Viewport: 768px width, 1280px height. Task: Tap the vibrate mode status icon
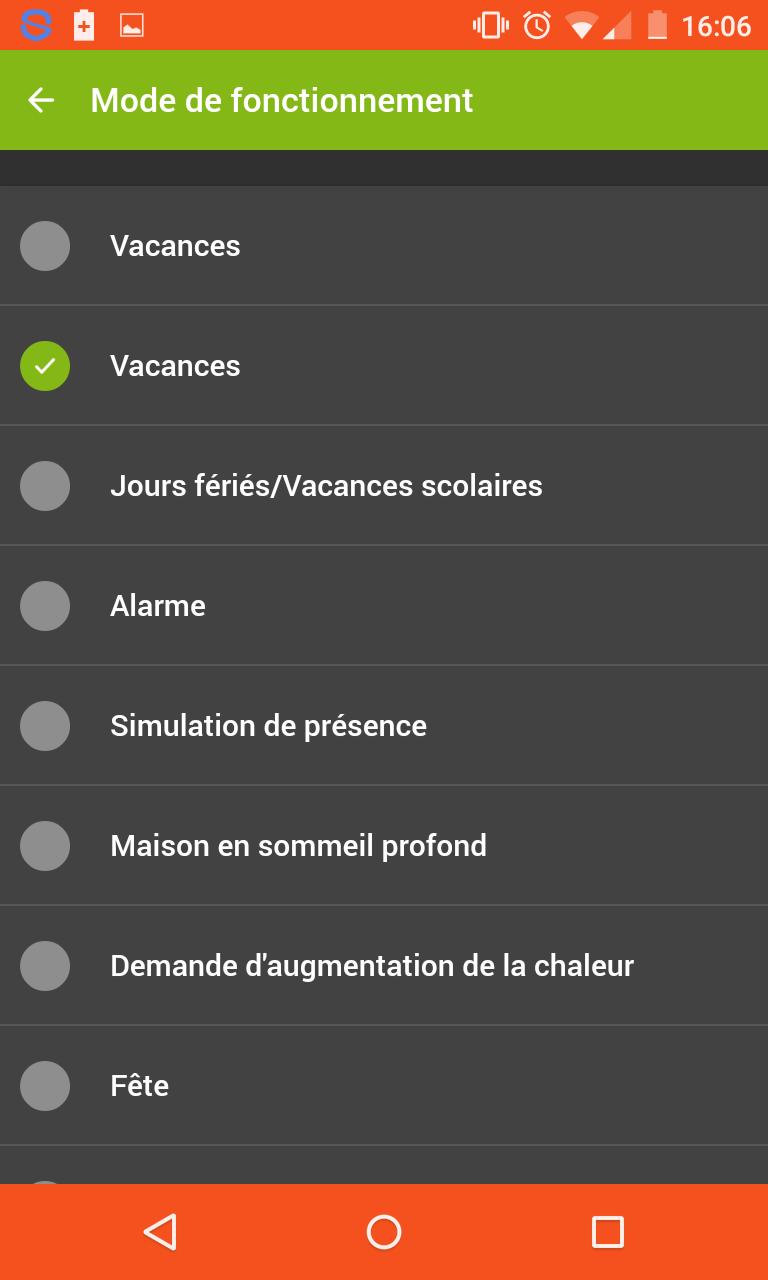(x=490, y=25)
